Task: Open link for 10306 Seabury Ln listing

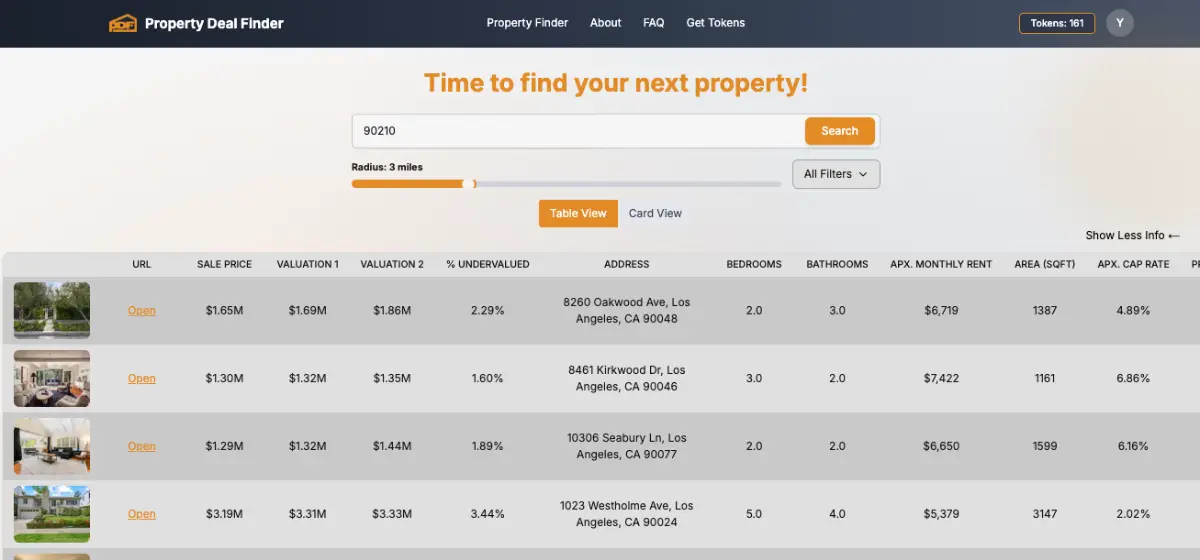Action: click(142, 447)
